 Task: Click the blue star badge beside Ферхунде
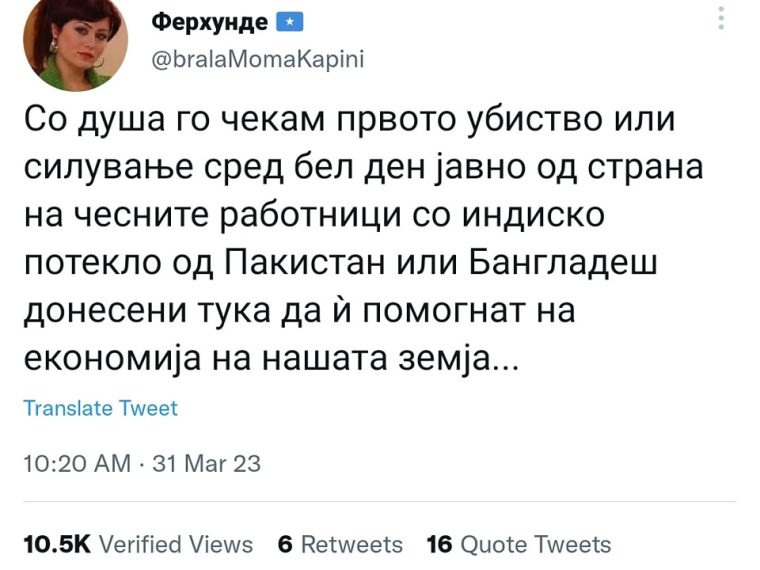click(x=289, y=22)
